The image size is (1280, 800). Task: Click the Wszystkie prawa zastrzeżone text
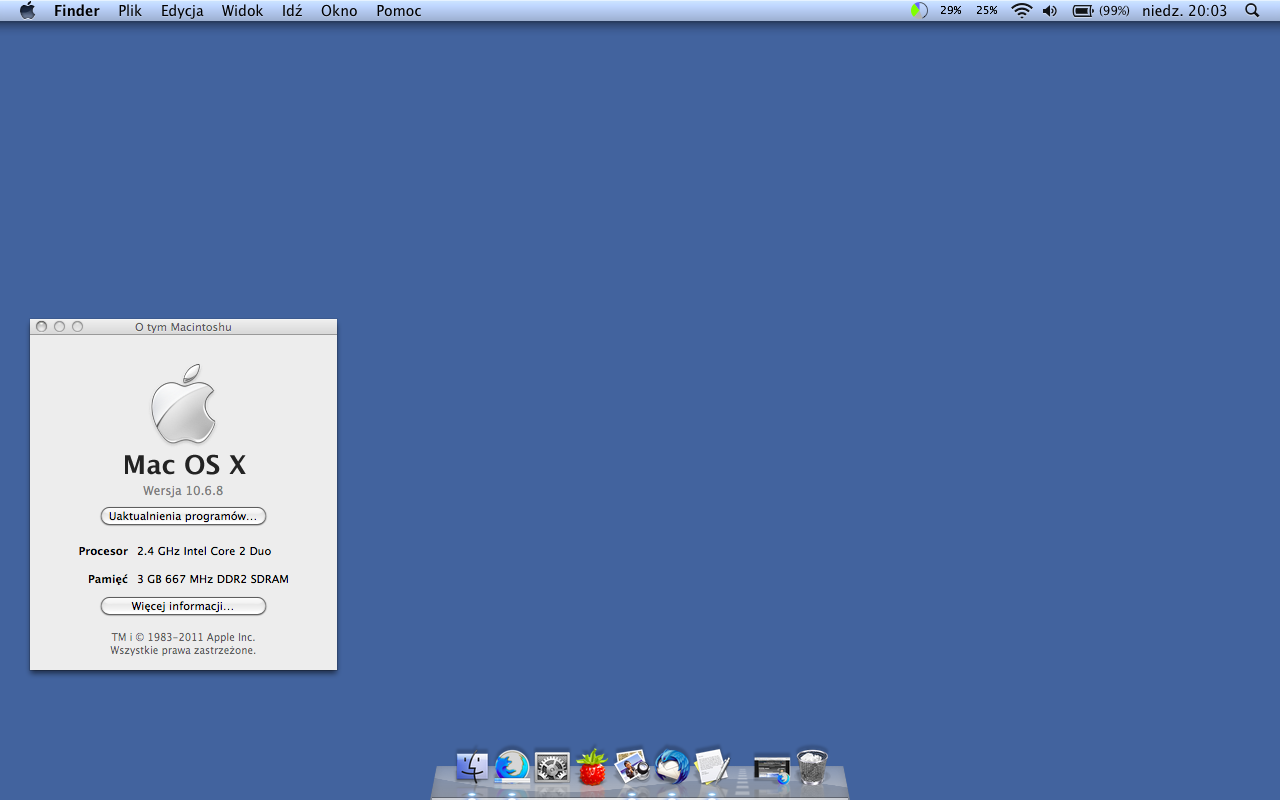183,650
